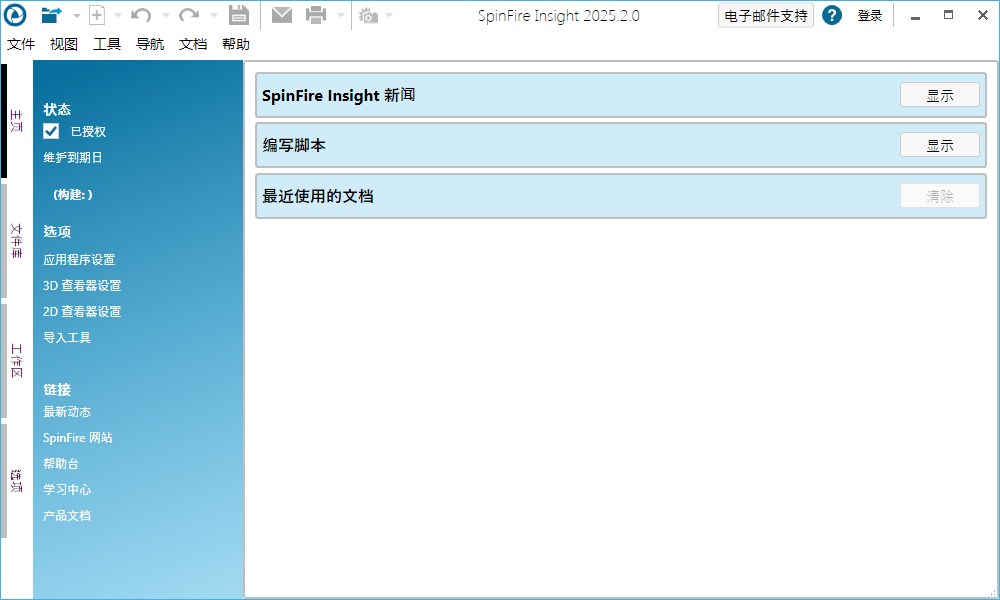Switch to the 选项 vertical tab

tap(16, 481)
